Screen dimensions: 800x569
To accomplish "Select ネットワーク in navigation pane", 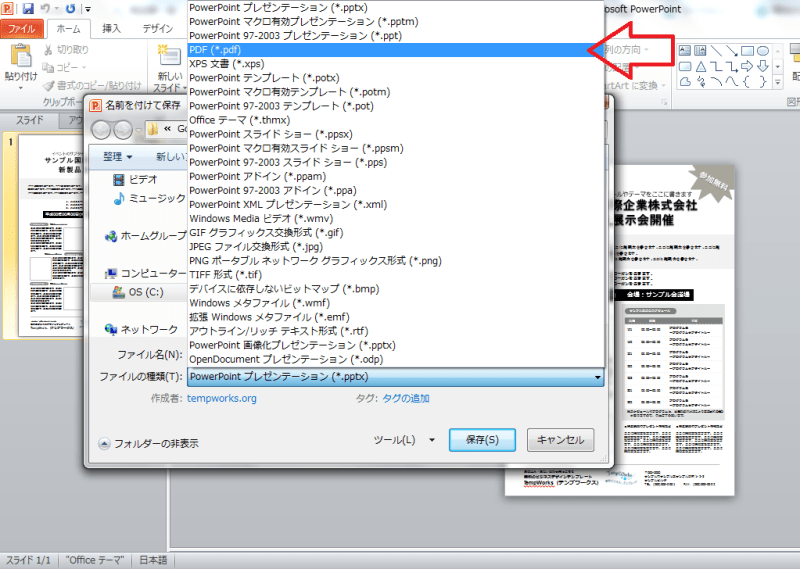I will click(141, 330).
